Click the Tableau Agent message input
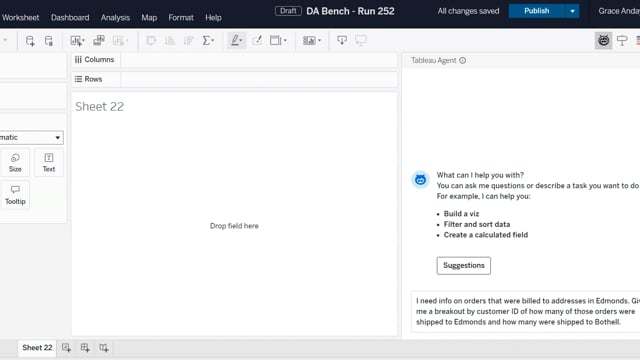Screen dimensions: 640x360 [x=525, y=311]
